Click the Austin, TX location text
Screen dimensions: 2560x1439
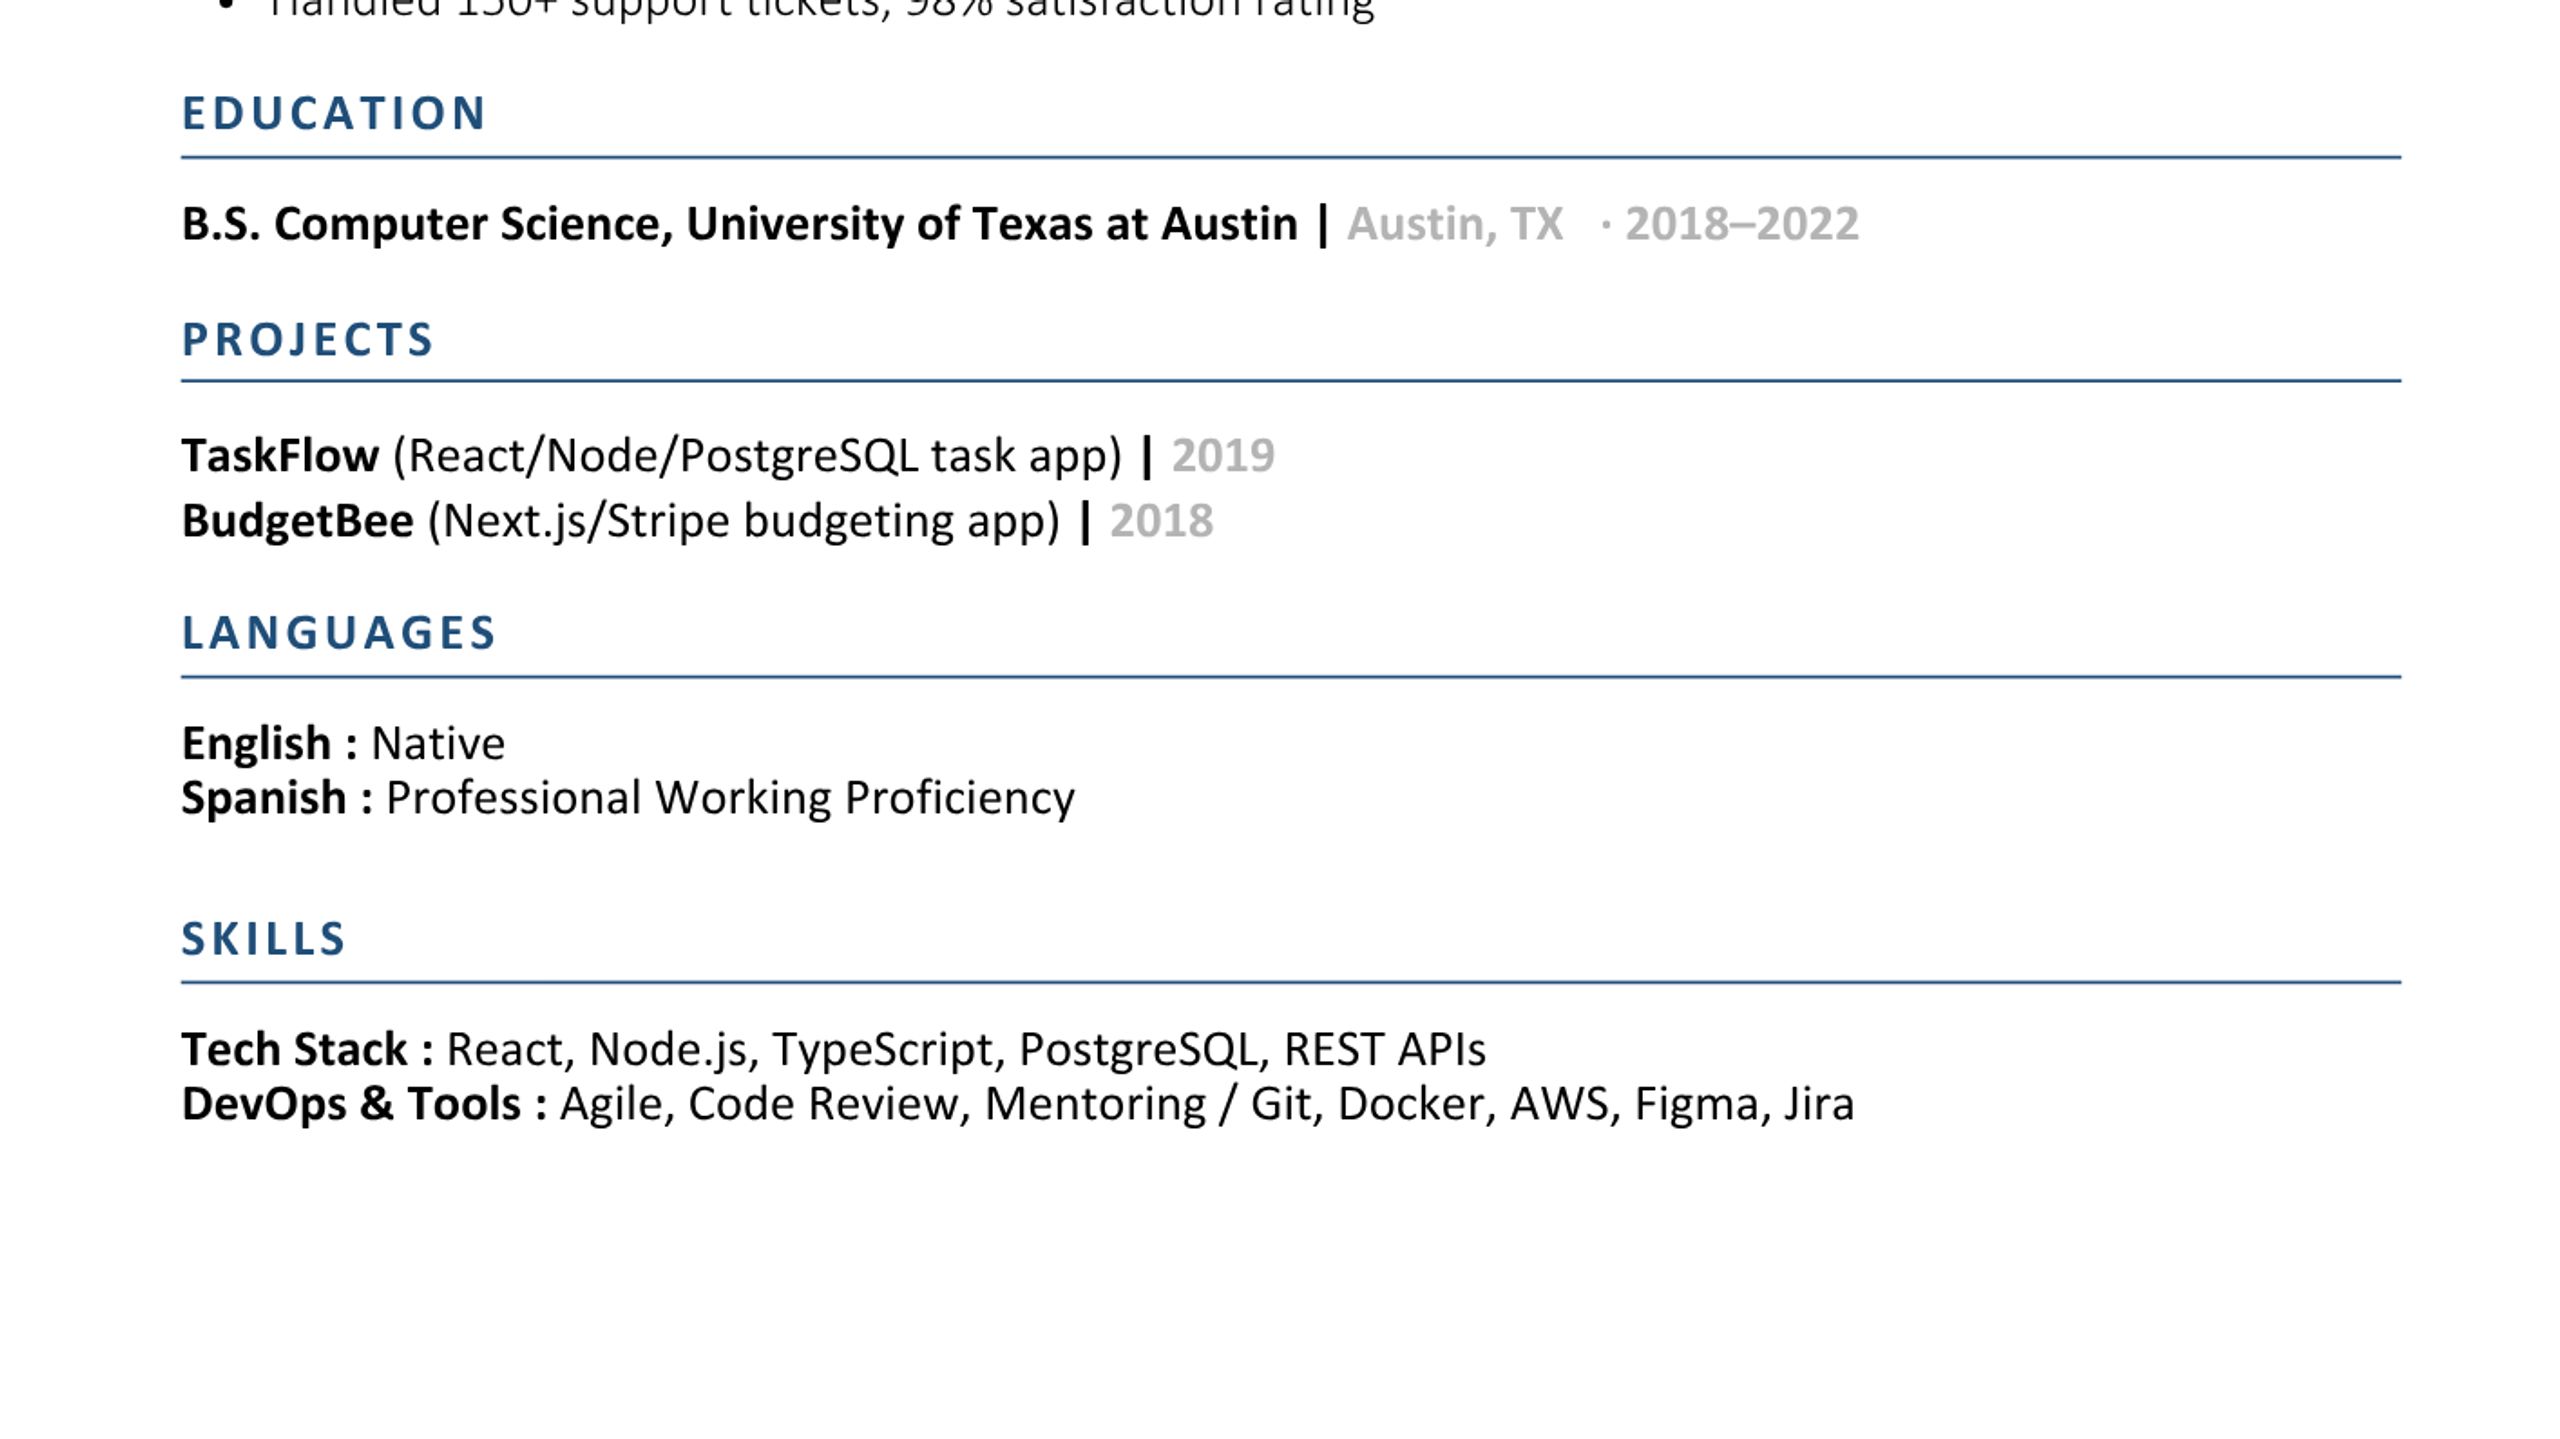pos(1455,224)
